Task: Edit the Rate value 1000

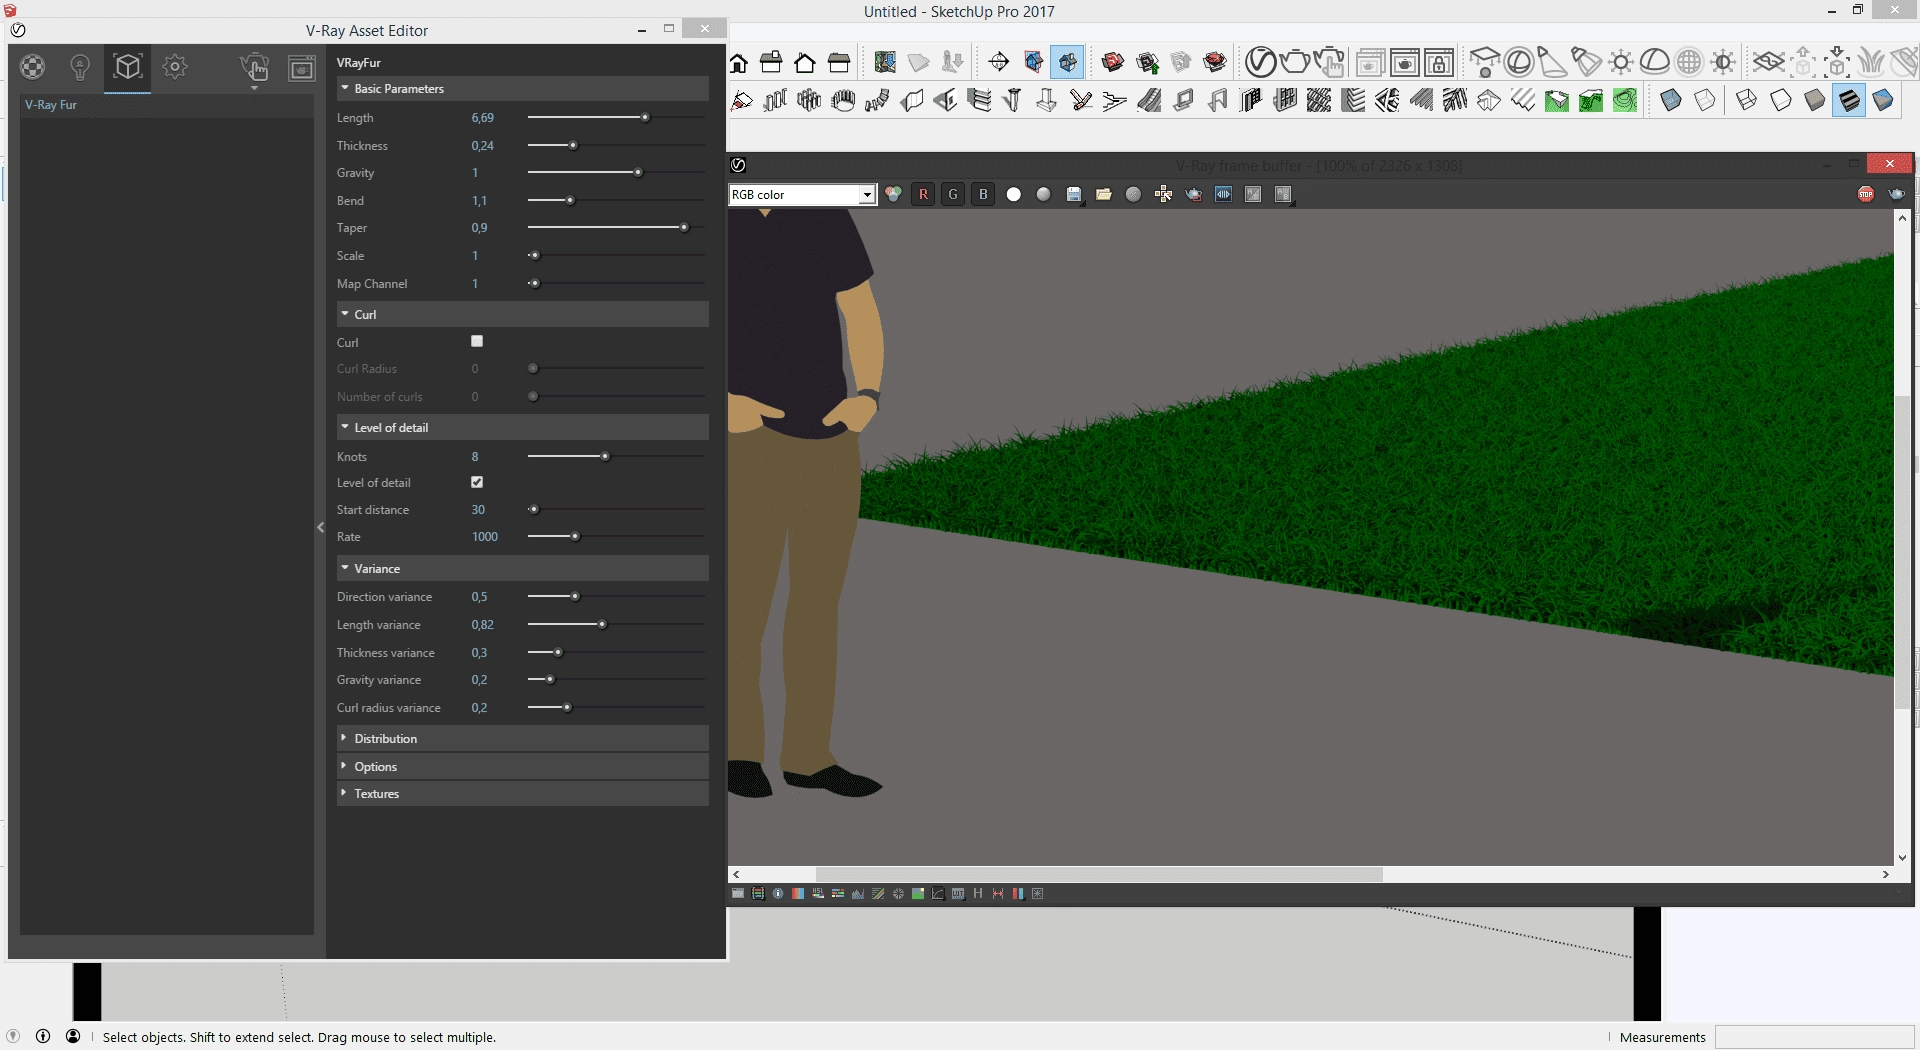Action: (485, 536)
